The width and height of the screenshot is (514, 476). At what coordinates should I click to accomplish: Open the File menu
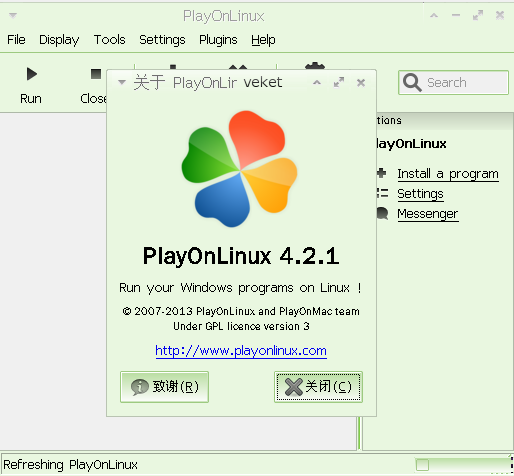coord(16,40)
